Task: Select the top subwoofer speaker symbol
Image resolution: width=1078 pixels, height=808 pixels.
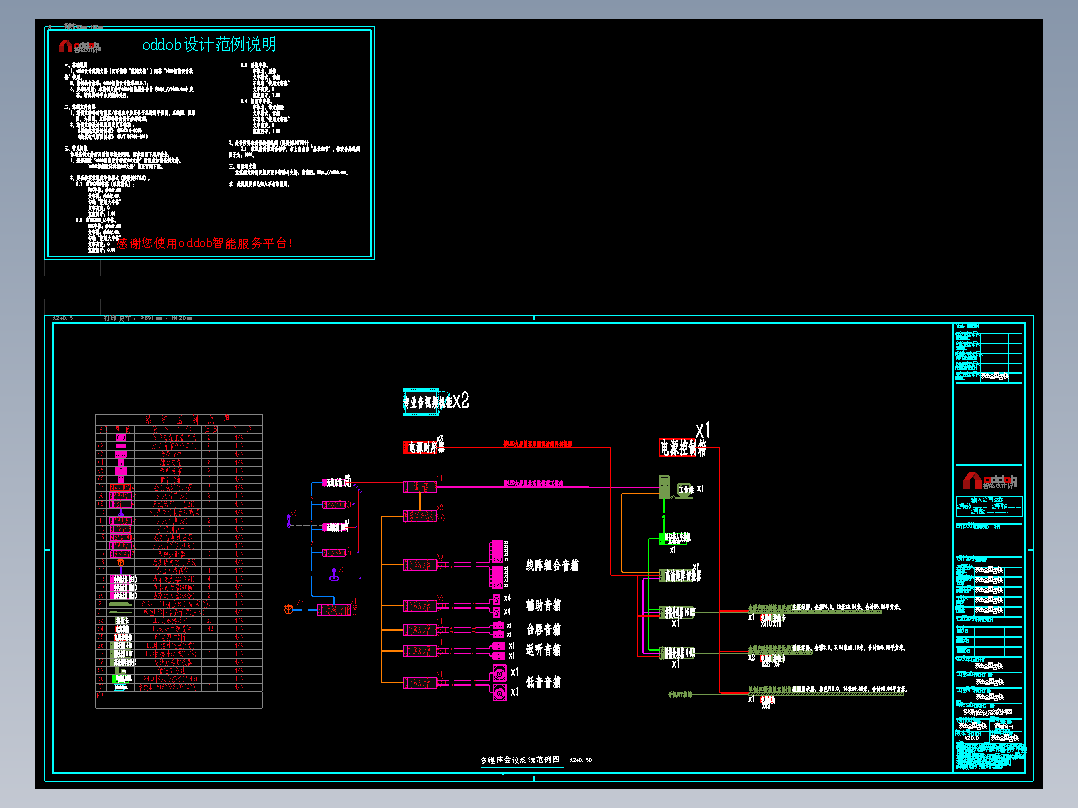Action: 500,673
